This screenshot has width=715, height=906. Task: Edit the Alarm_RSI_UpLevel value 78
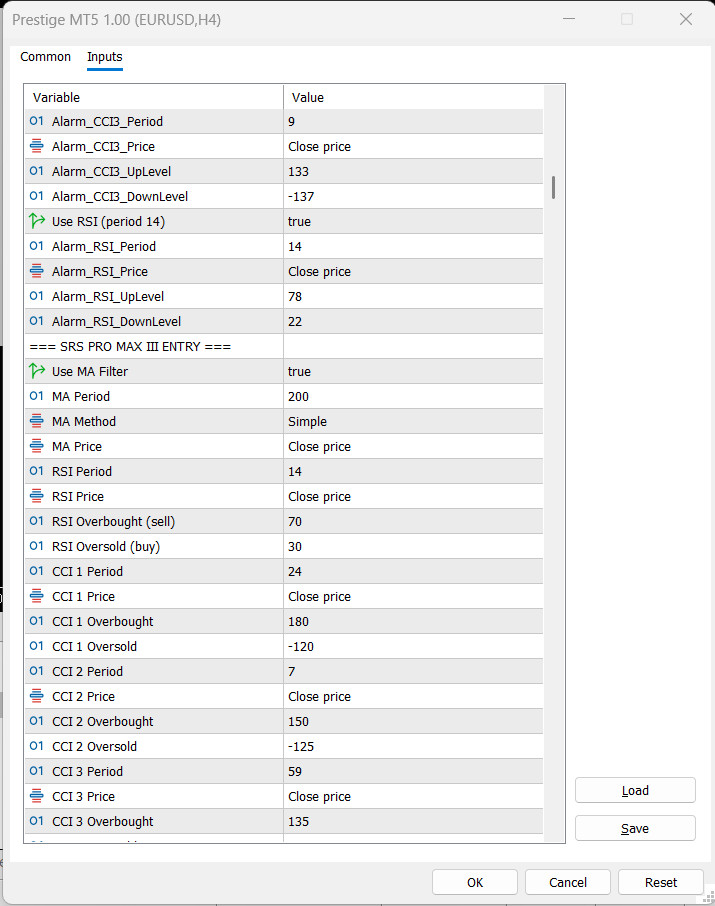click(413, 296)
